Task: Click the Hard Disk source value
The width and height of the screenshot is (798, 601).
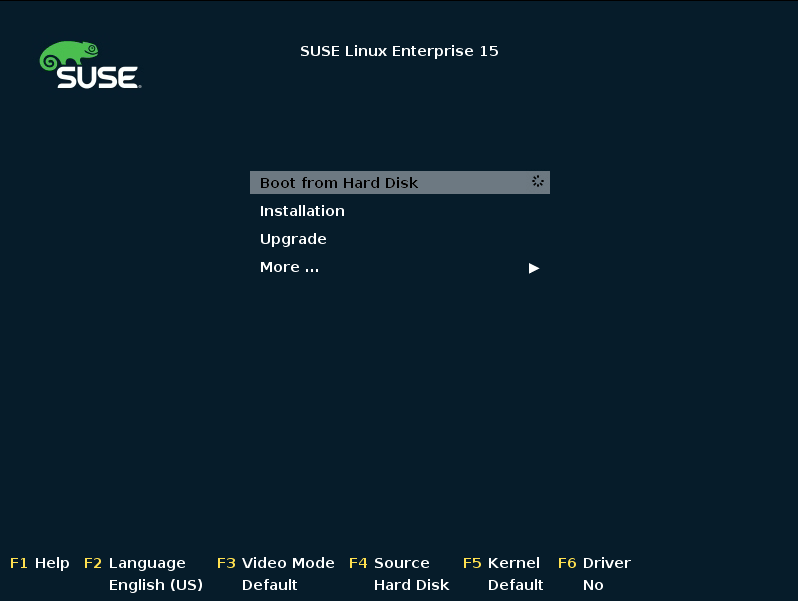Action: [412, 585]
